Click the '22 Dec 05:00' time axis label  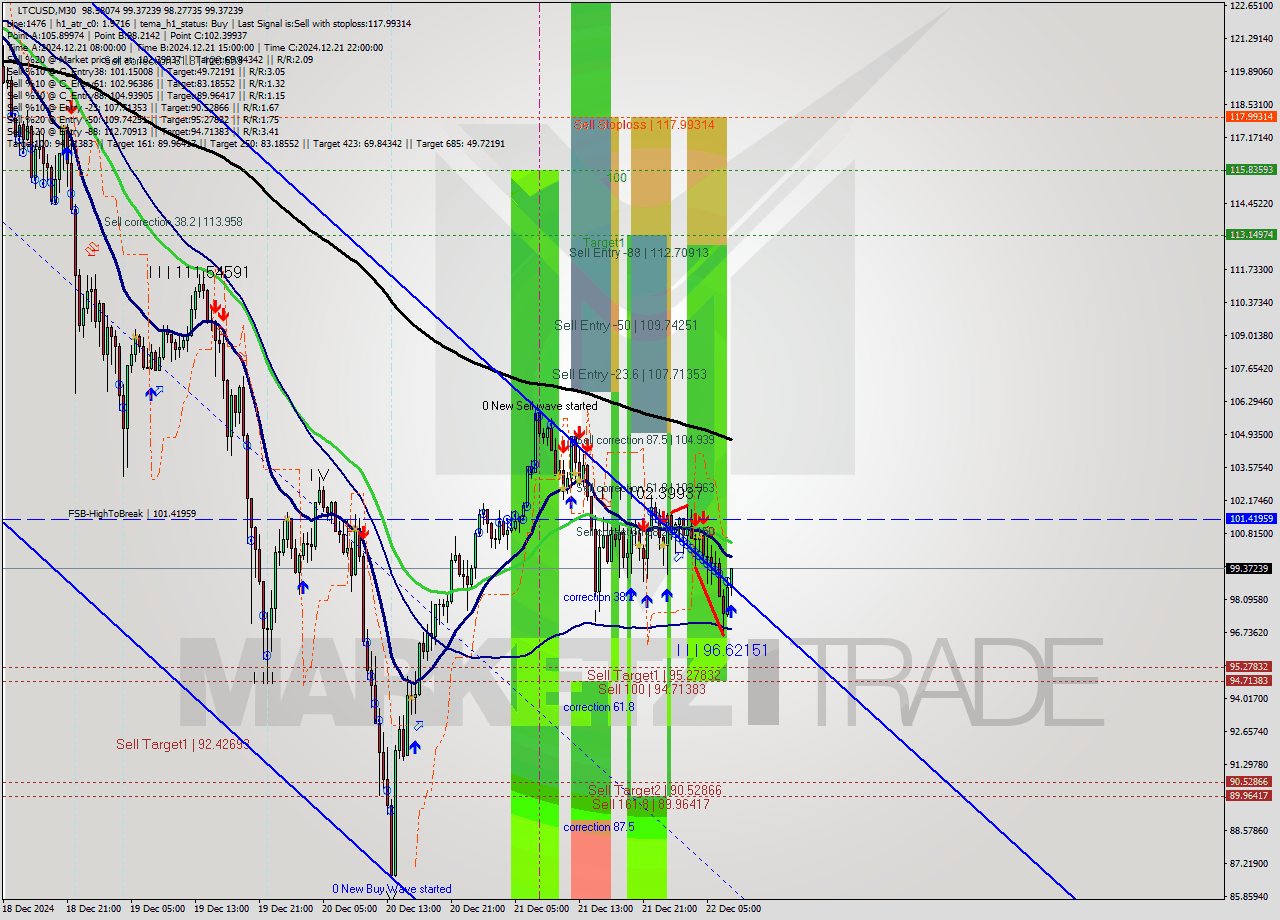[x=733, y=909]
